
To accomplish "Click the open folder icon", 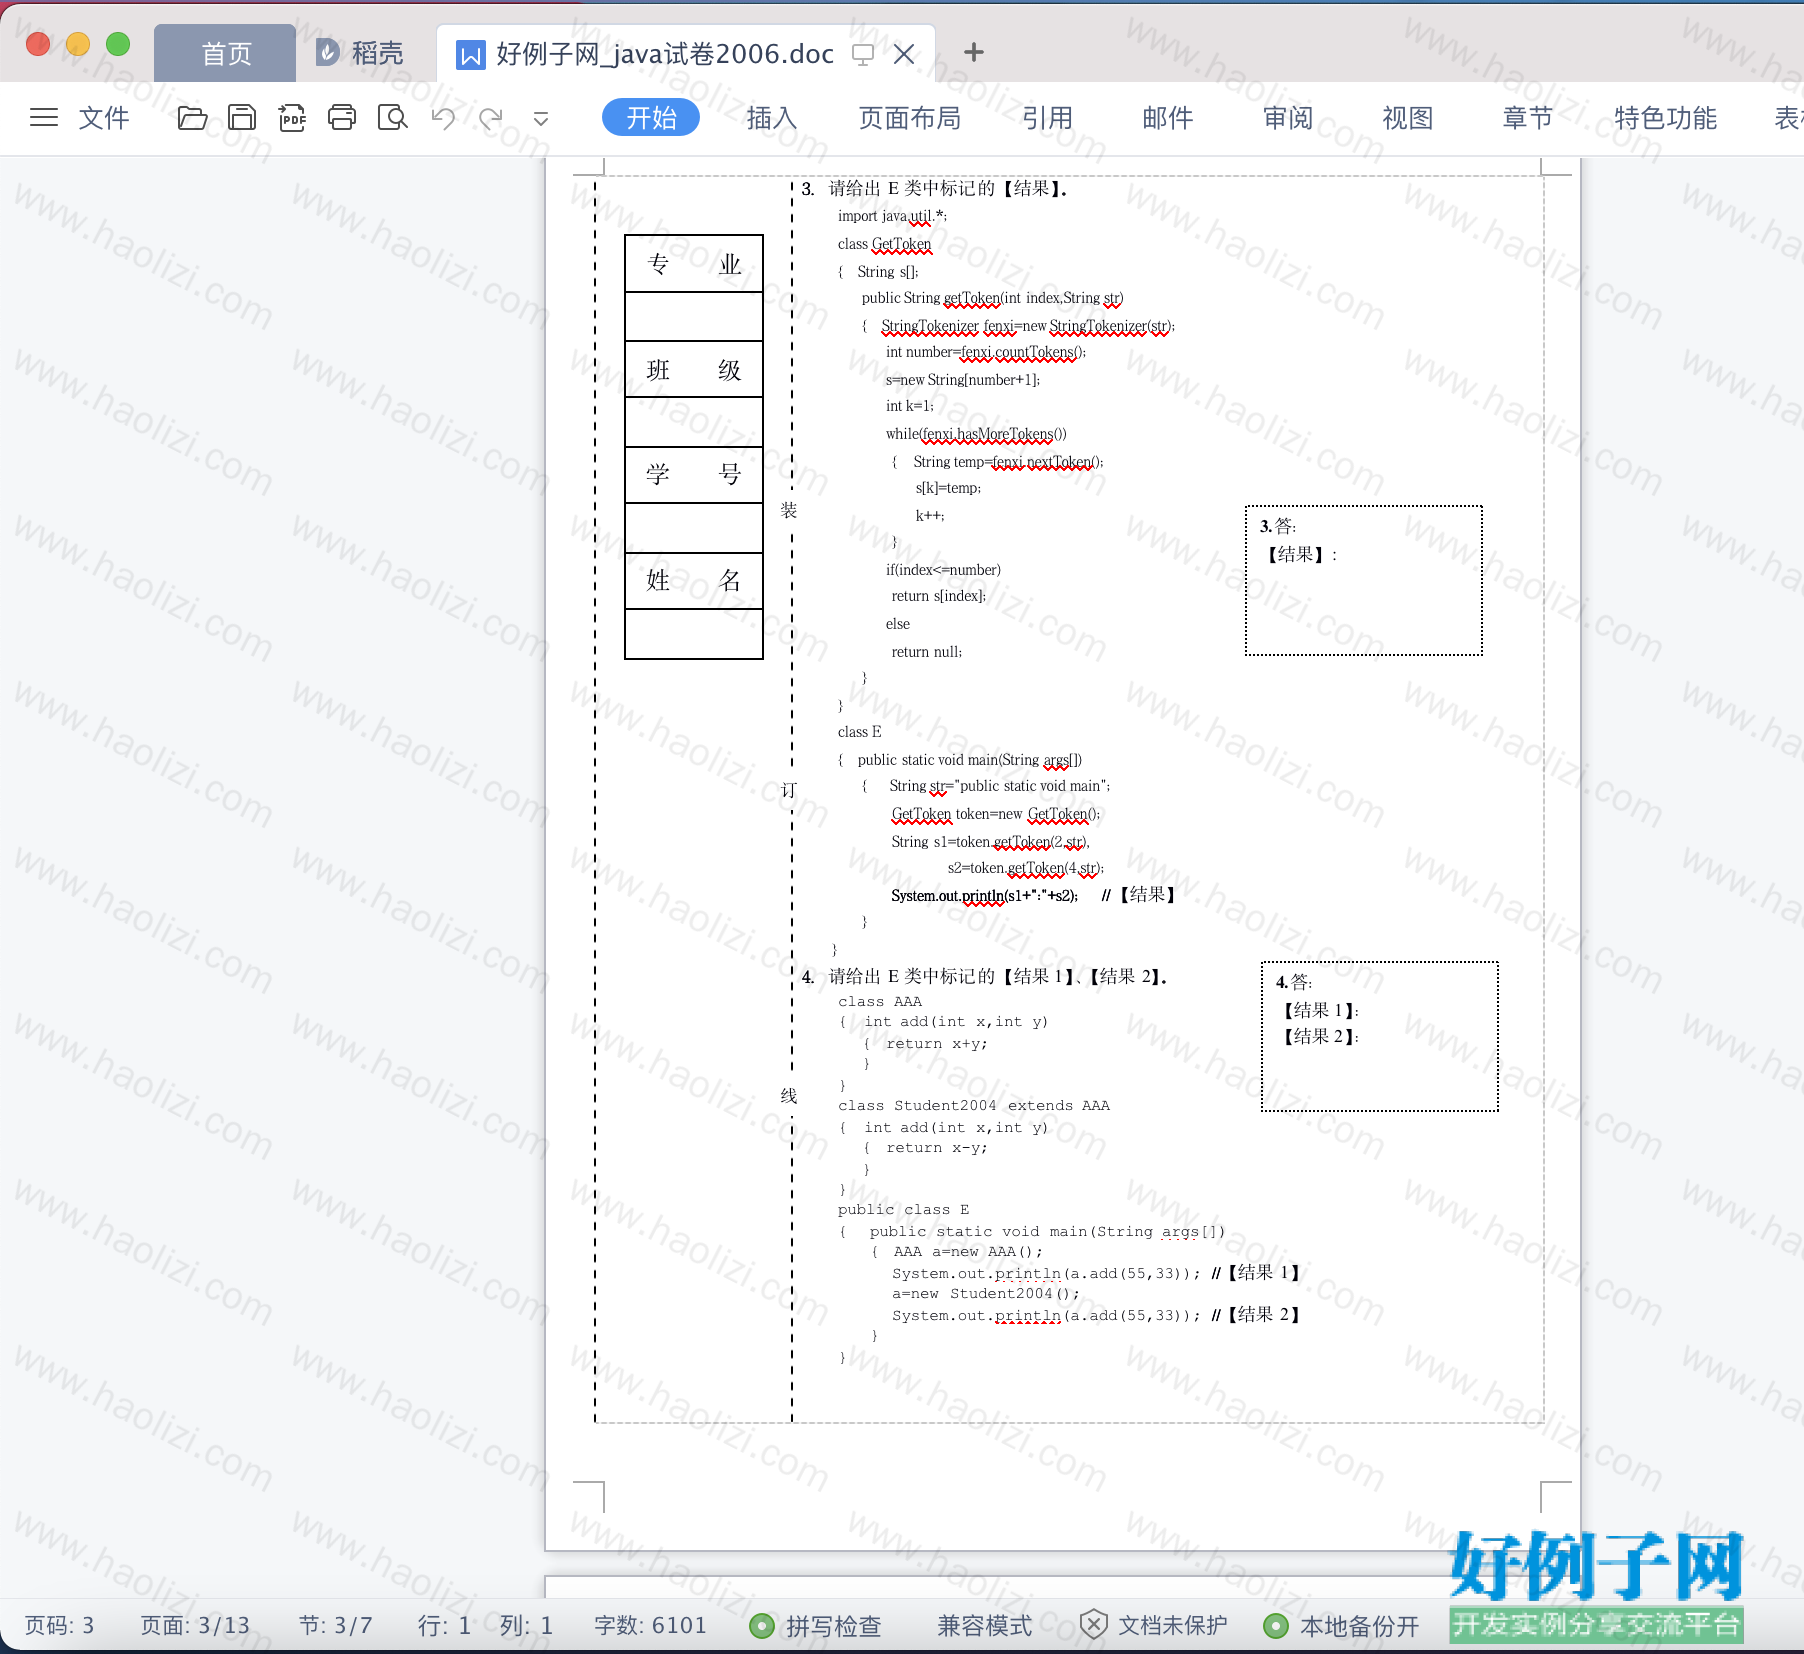I will [x=192, y=118].
